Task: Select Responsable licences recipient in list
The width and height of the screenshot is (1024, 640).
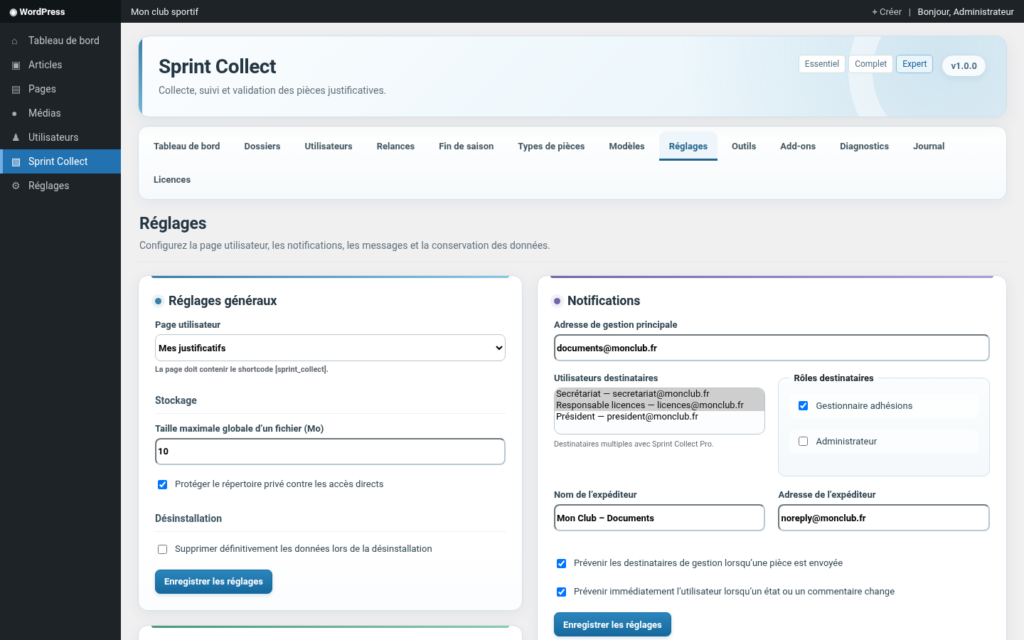Action: tap(659, 405)
